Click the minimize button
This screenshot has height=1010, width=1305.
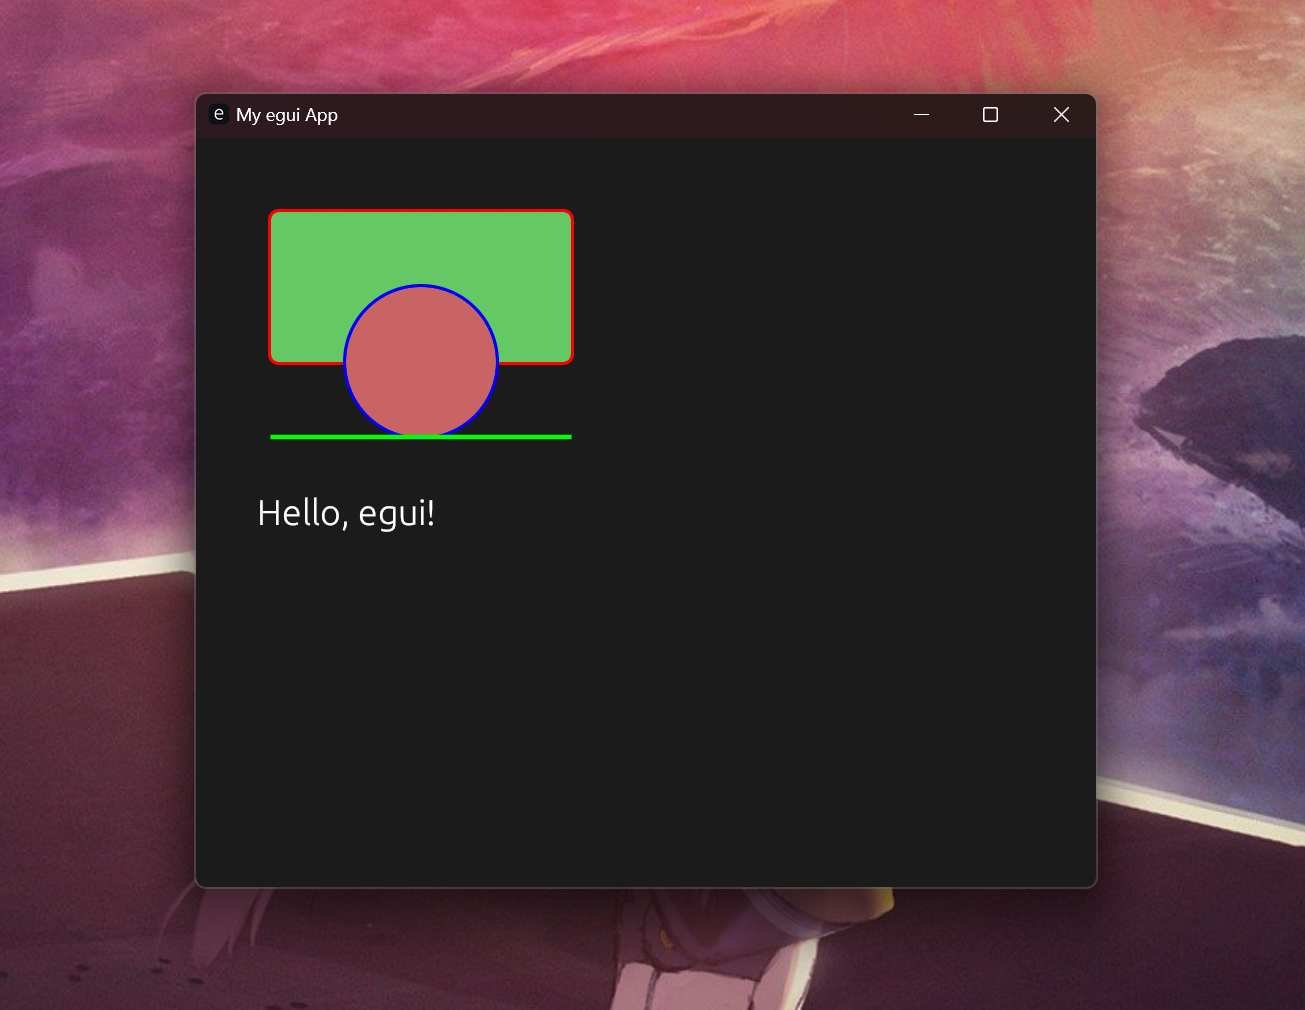pos(920,114)
